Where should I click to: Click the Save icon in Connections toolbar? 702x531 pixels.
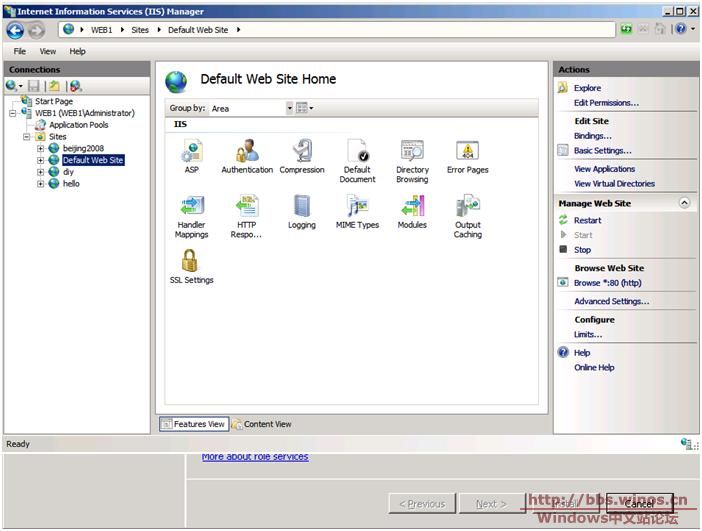(x=34, y=86)
